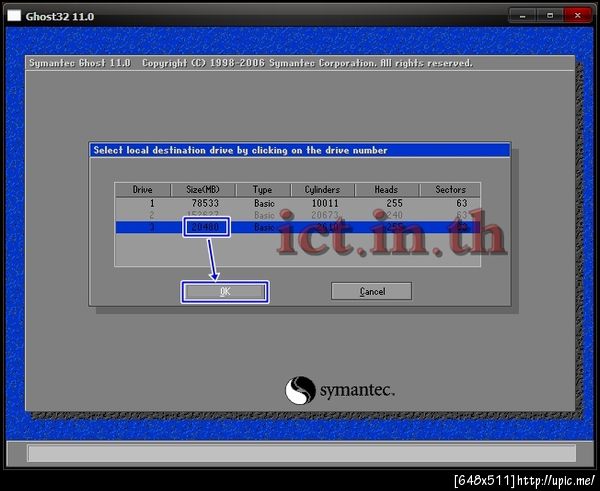The width and height of the screenshot is (600, 491).
Task: Click 'Basic' in the greyed-out drive 2 row
Action: (264, 215)
